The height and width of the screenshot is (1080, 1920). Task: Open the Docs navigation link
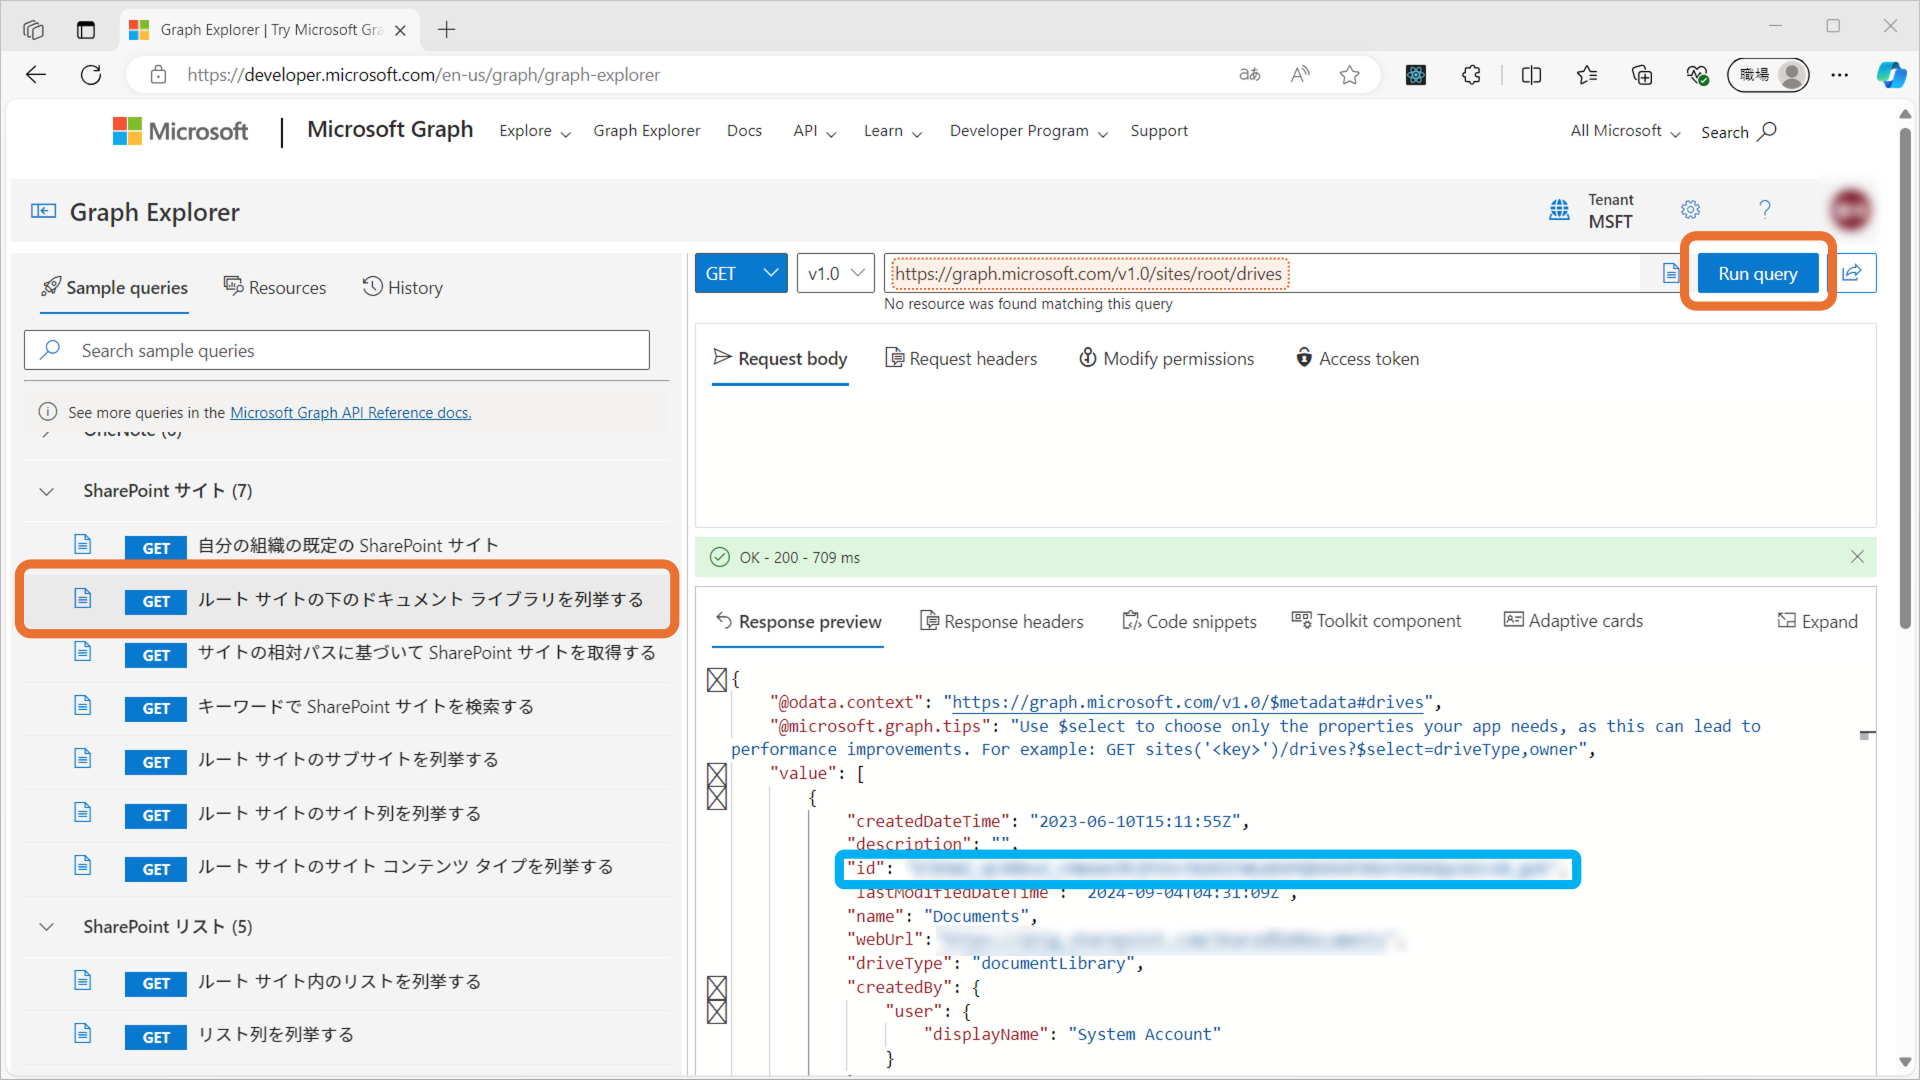click(744, 131)
